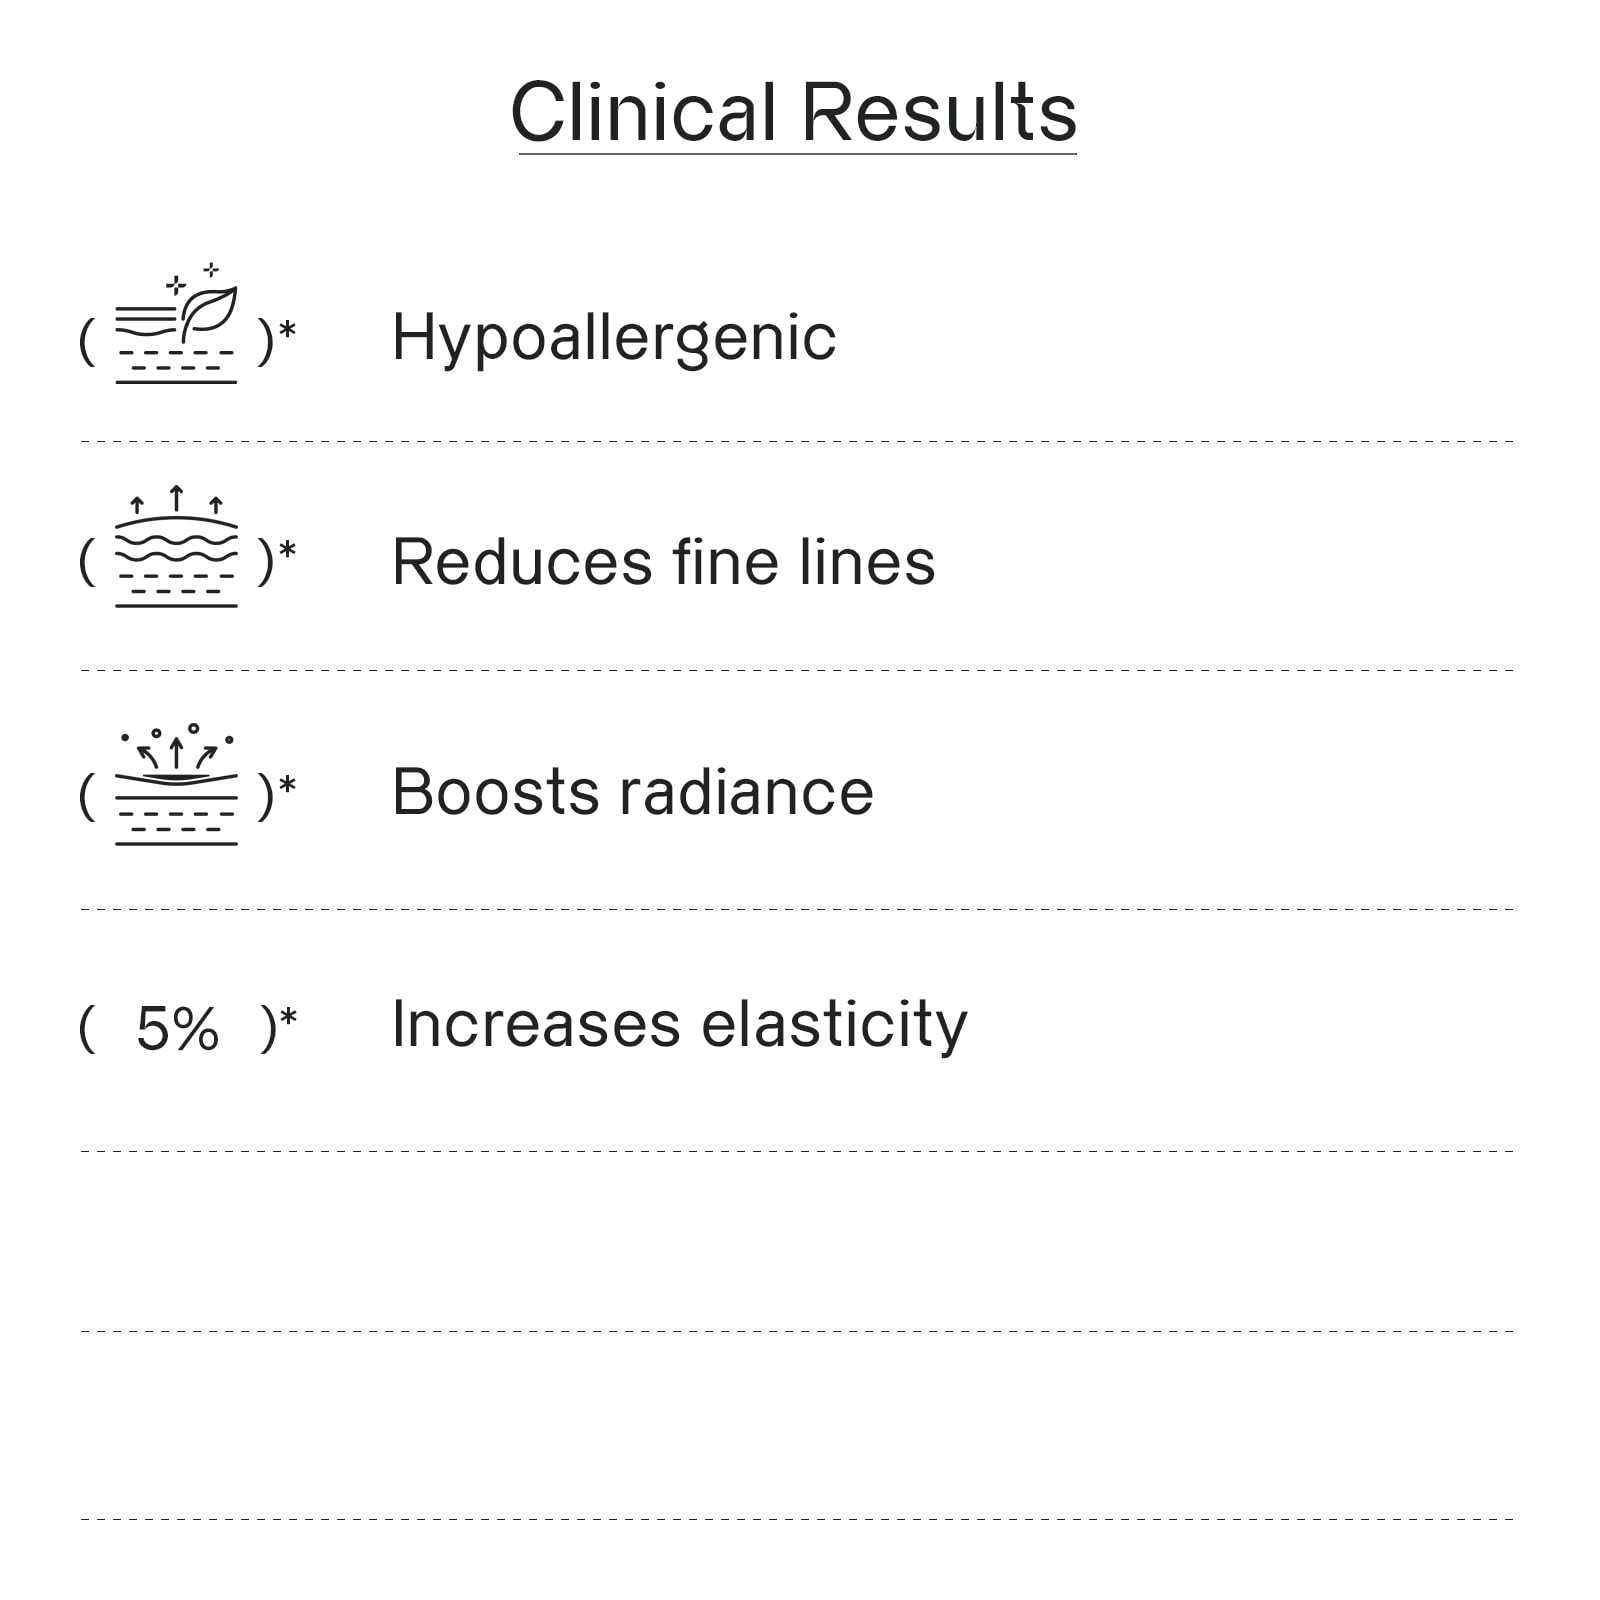The height and width of the screenshot is (1600, 1600).
Task: Select the wavy fine lines skin icon
Action: (177, 547)
